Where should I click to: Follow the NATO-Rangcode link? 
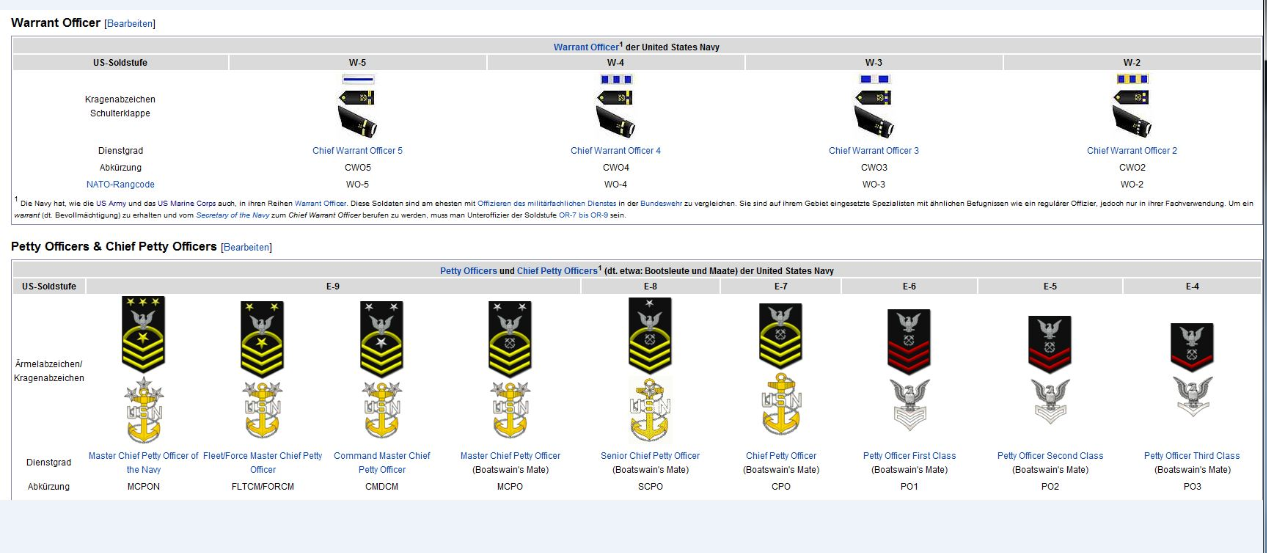pos(120,184)
